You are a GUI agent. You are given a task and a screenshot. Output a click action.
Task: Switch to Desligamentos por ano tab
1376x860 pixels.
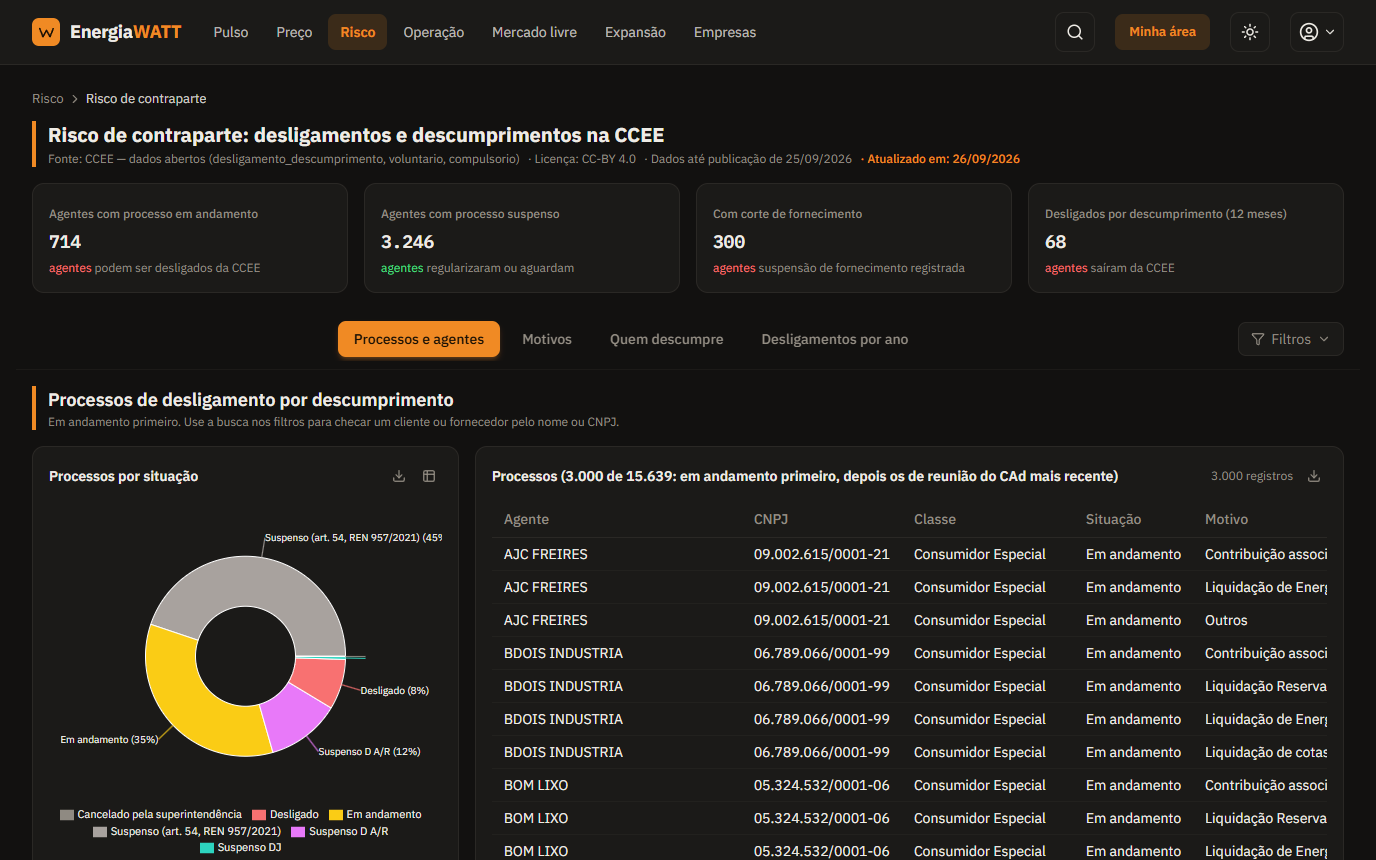[835, 339]
